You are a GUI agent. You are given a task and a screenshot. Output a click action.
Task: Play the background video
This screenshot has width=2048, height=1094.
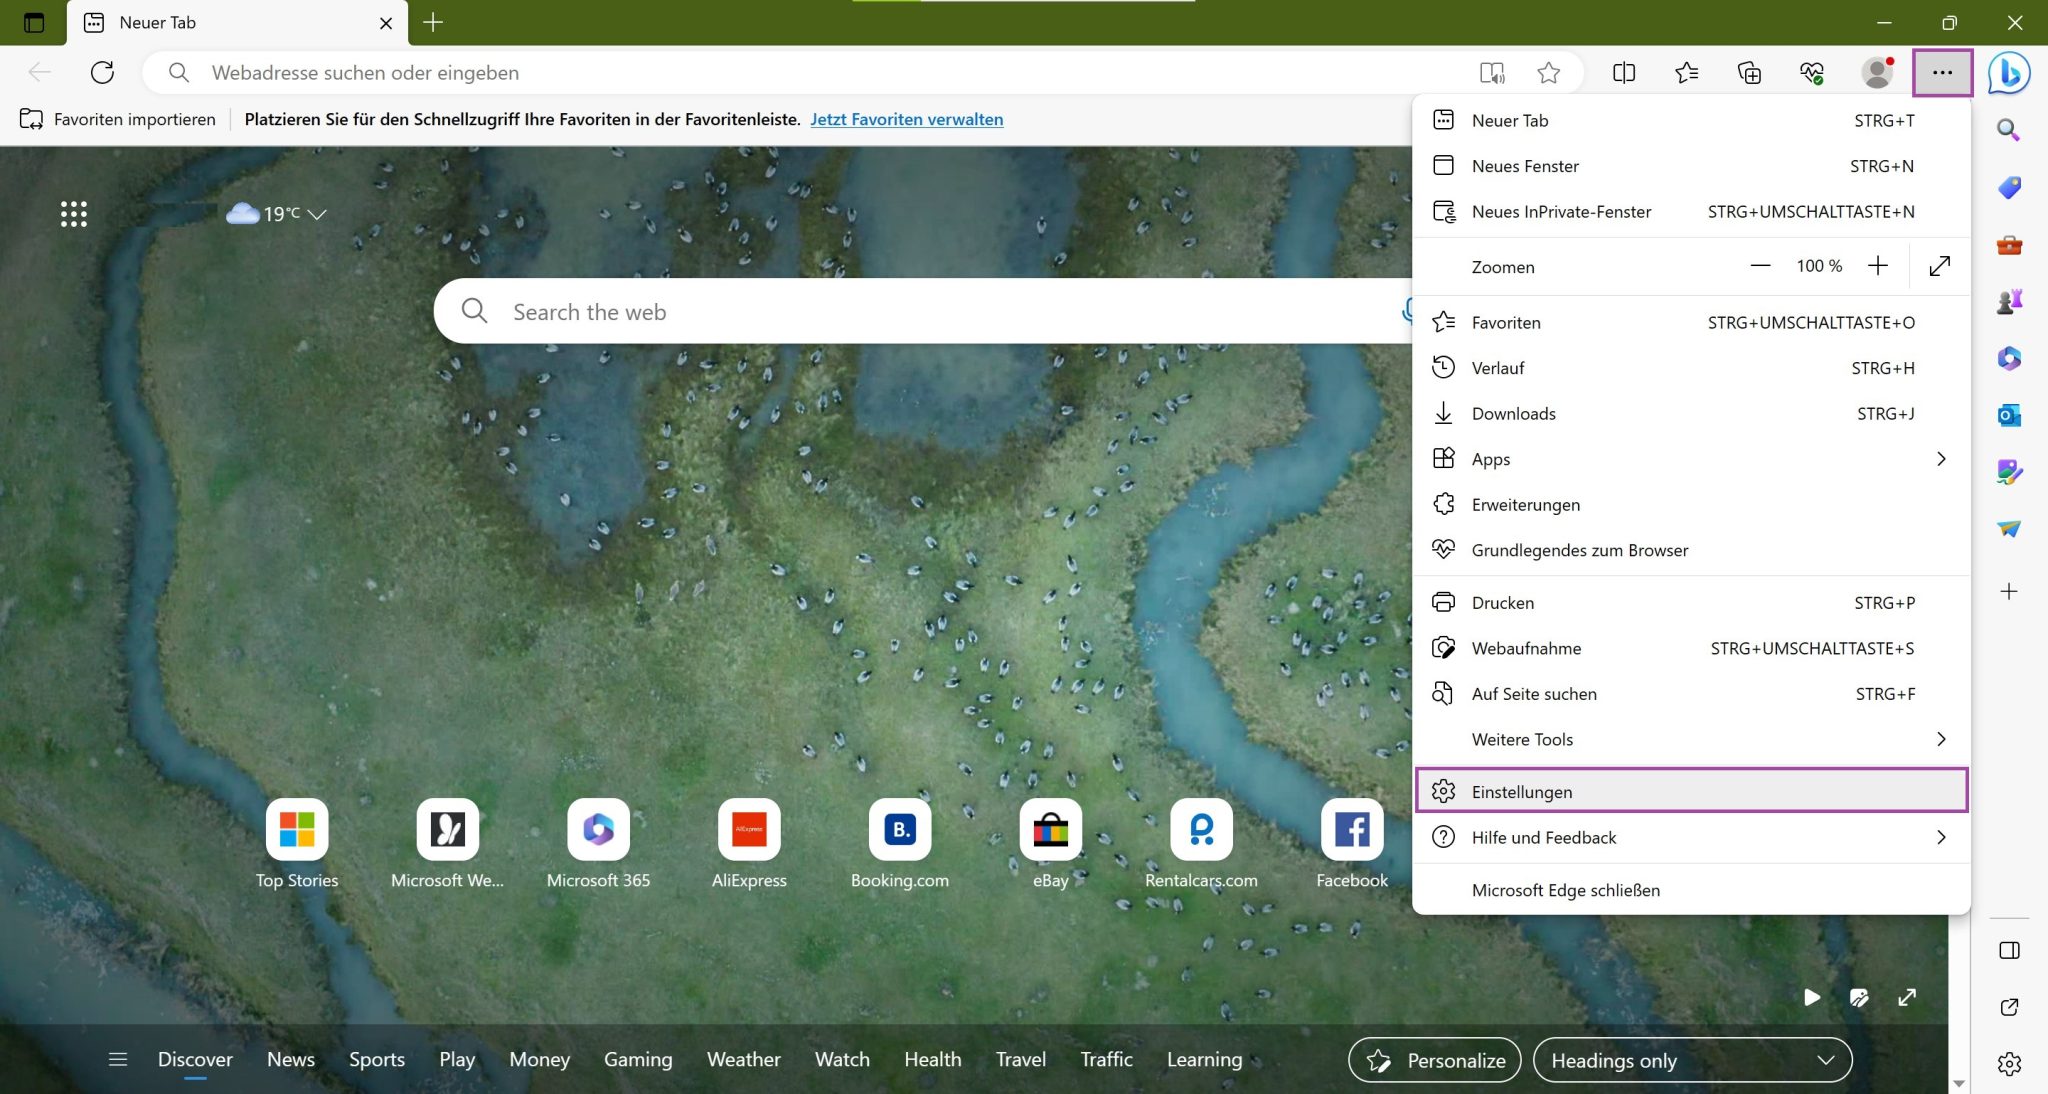[1812, 997]
